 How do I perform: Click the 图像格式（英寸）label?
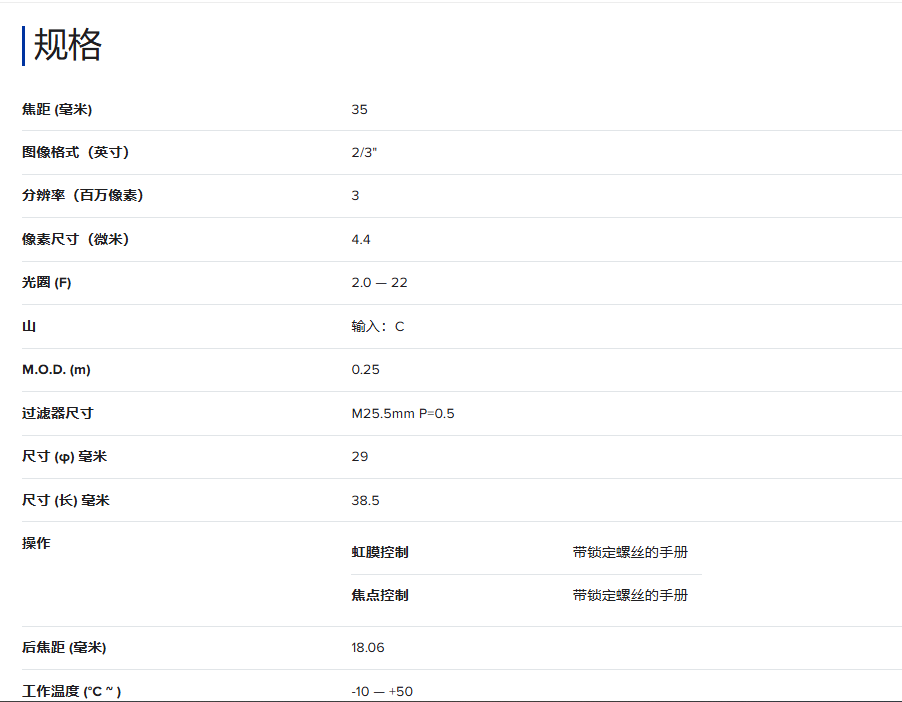coord(76,152)
